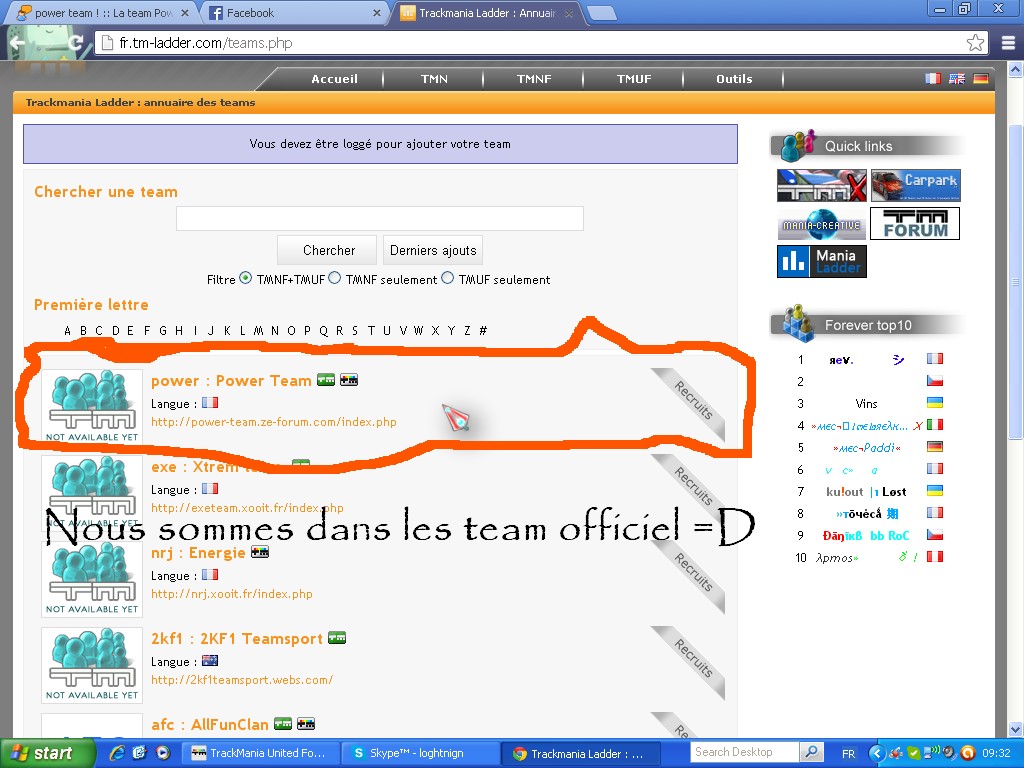The width and height of the screenshot is (1024, 768).
Task: Open nrj.xooit.fr index link
Action: 232,594
